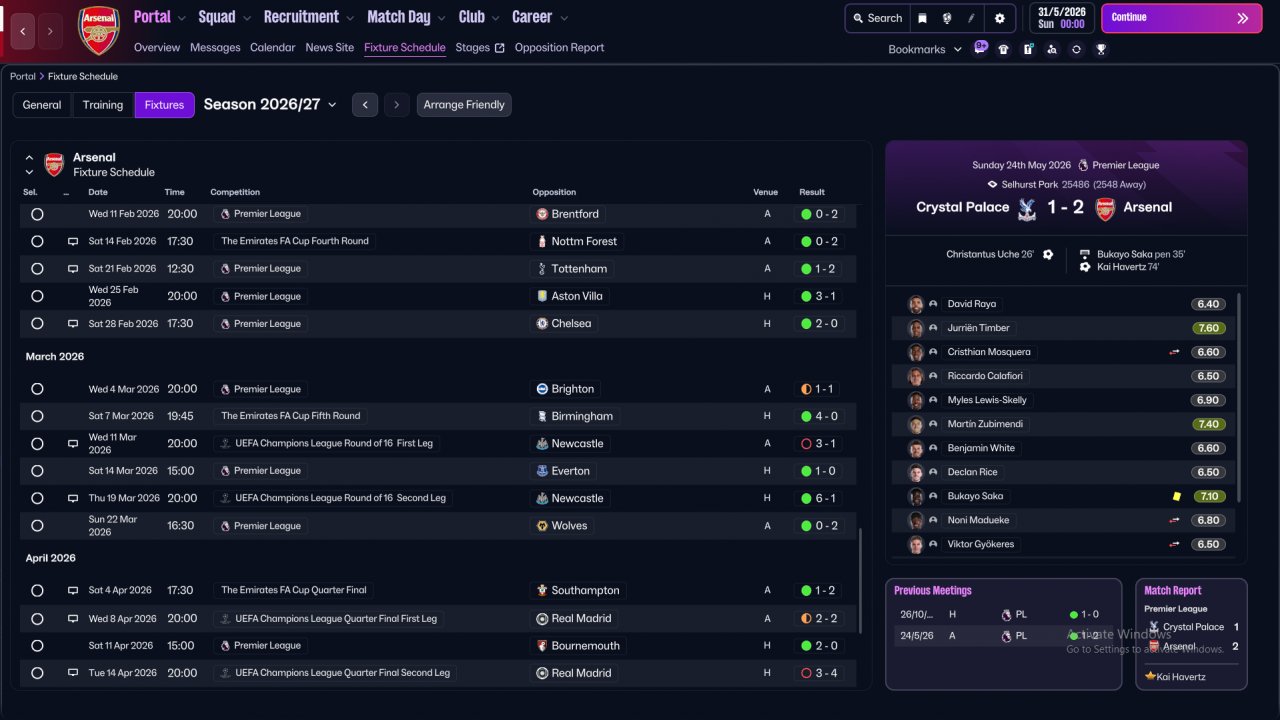
Task: Select the 26/10 previous meeting row
Action: [1003, 615]
